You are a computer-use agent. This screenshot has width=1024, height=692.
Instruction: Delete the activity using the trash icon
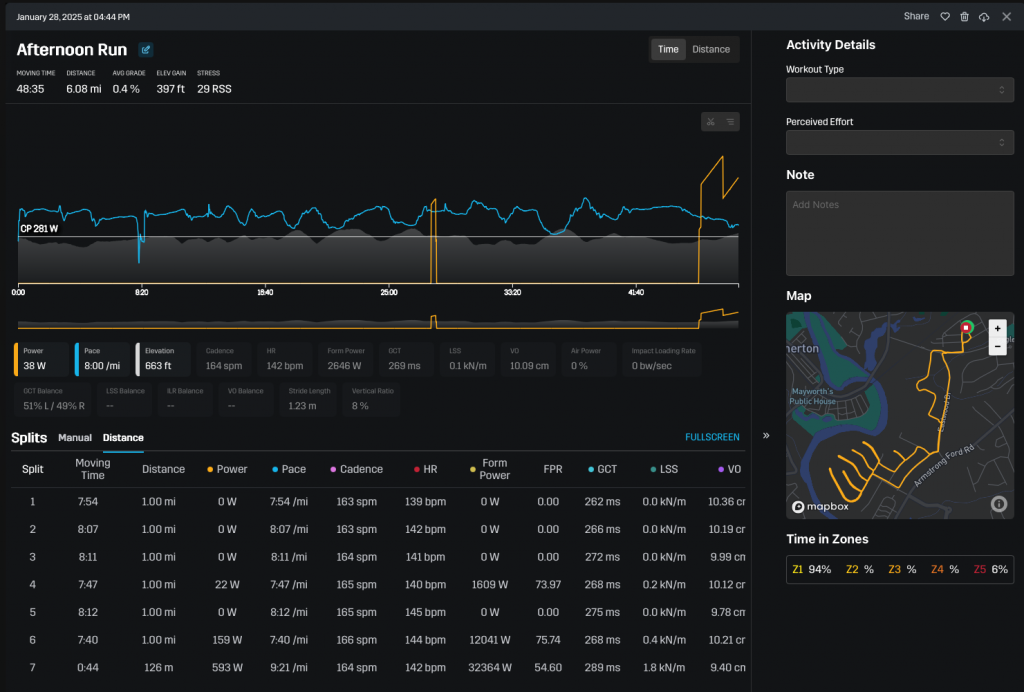click(x=964, y=17)
